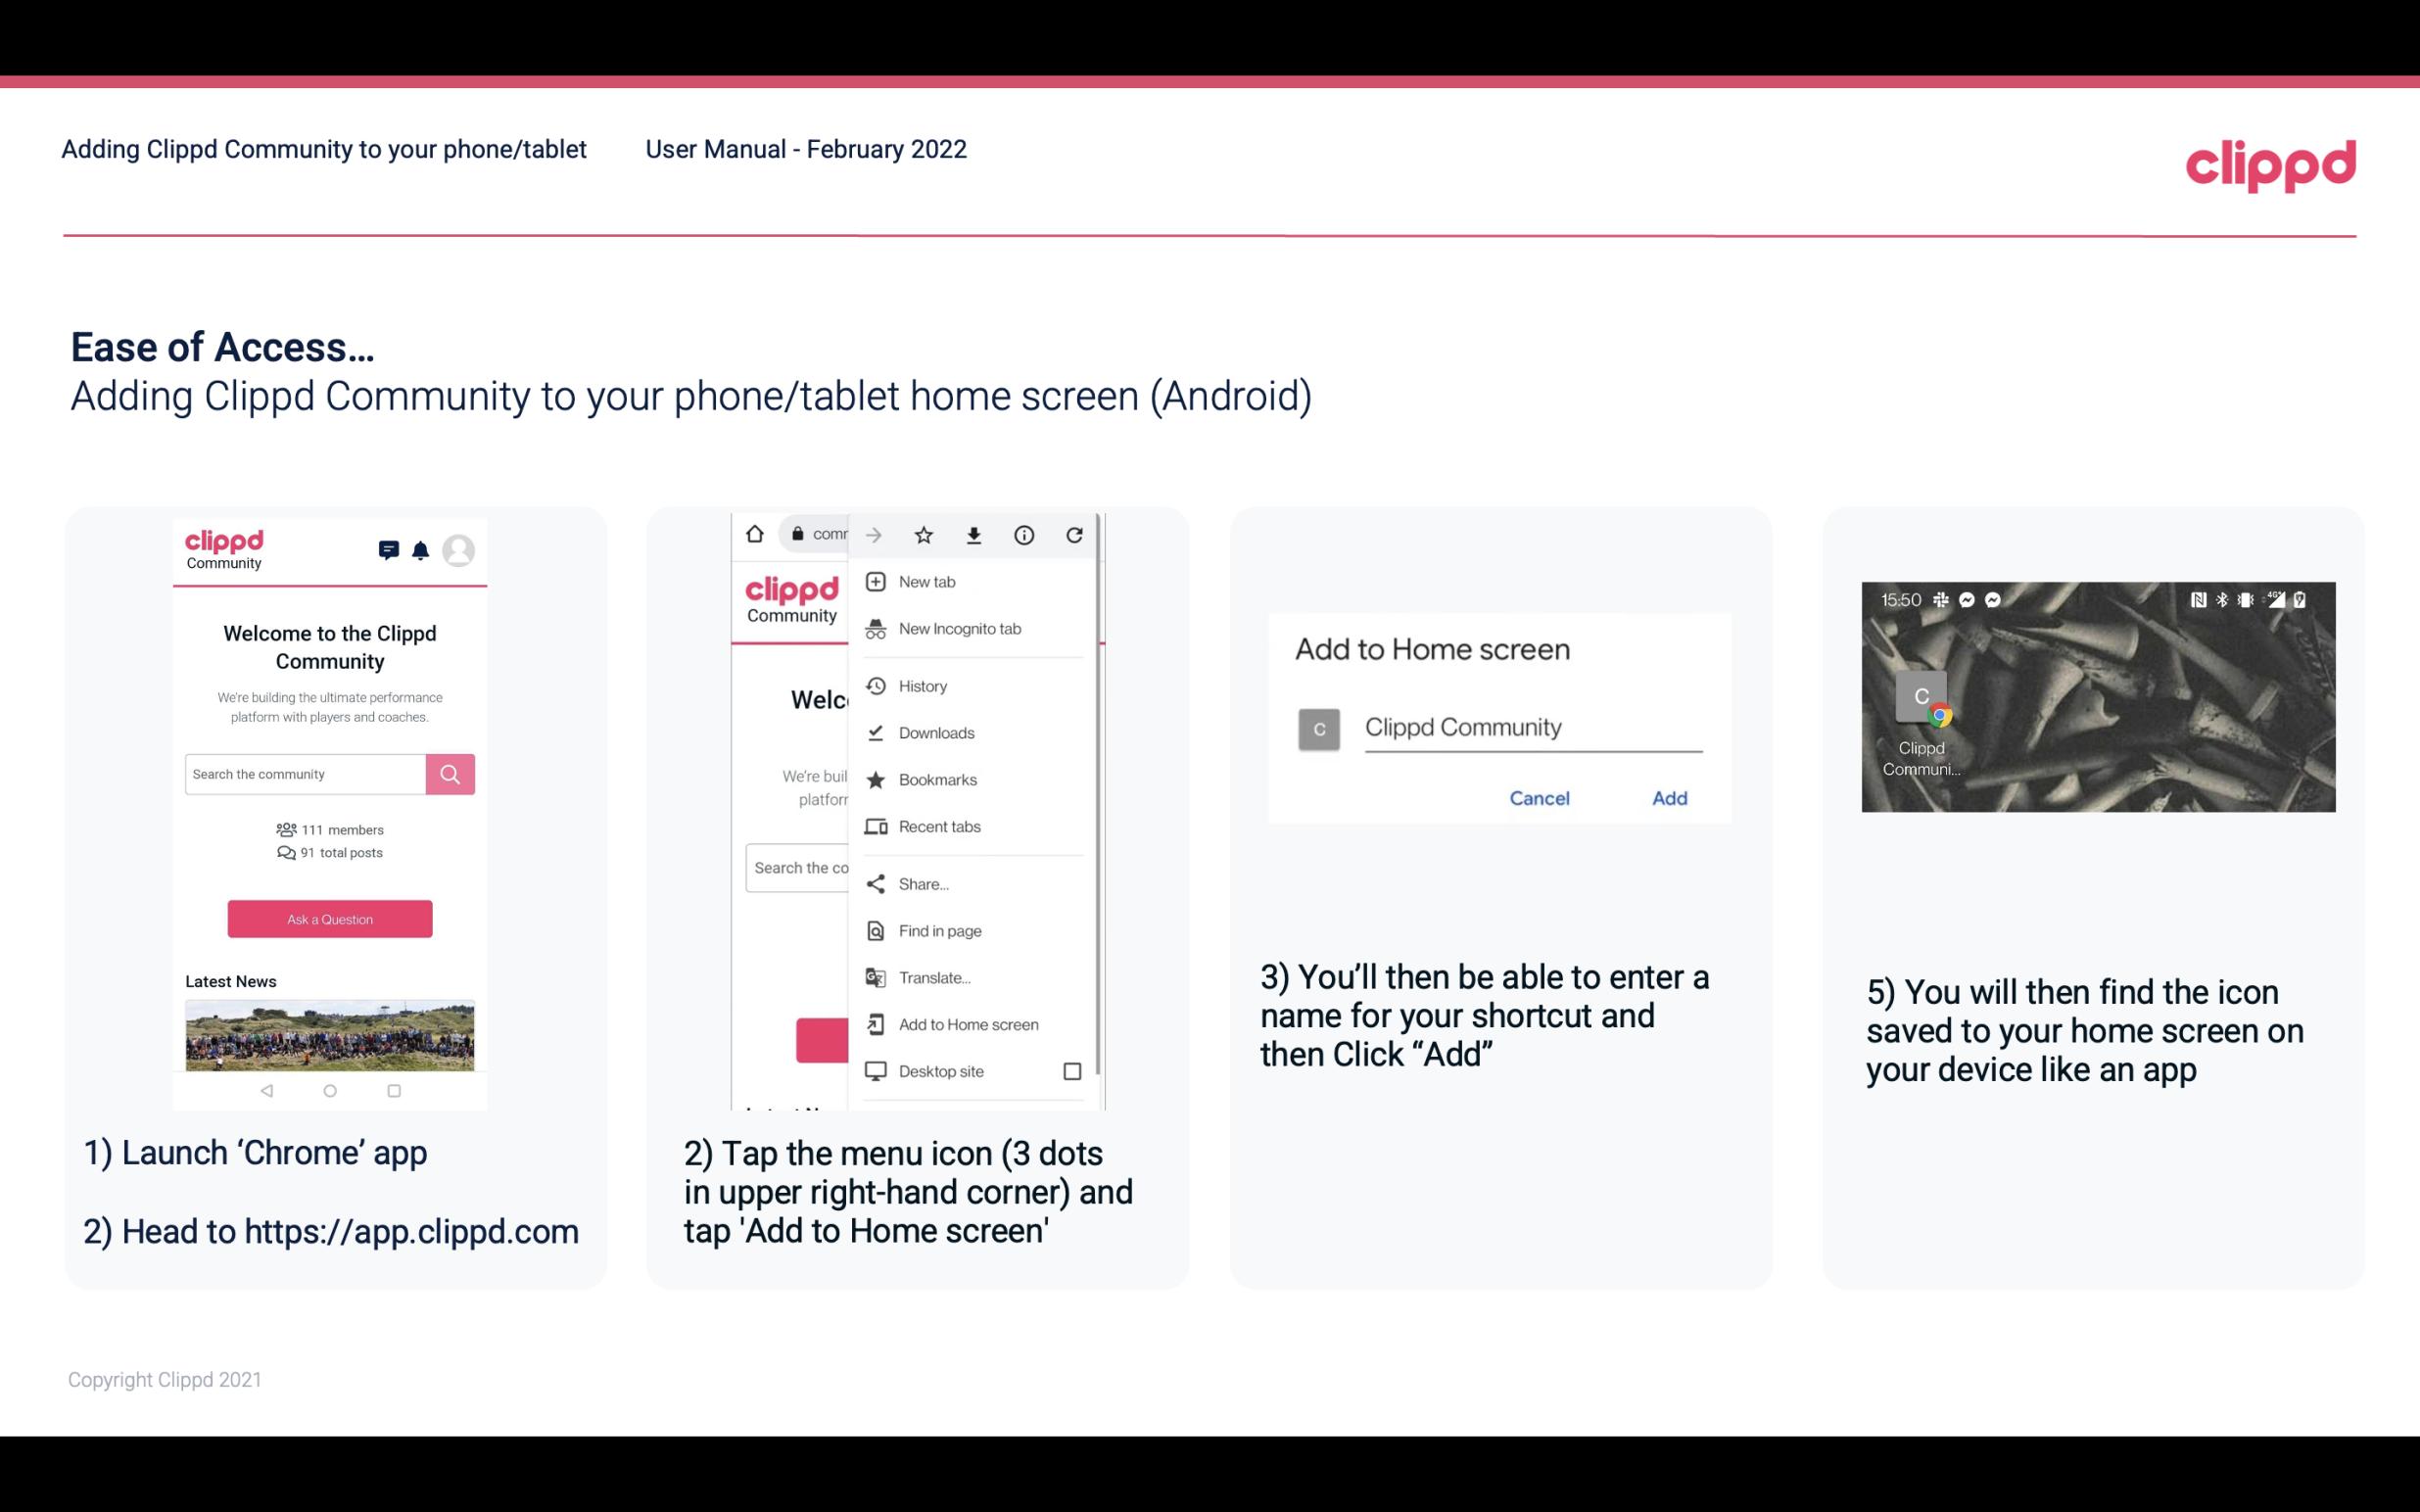
Task: Click the History menu entry
Action: pos(922,685)
